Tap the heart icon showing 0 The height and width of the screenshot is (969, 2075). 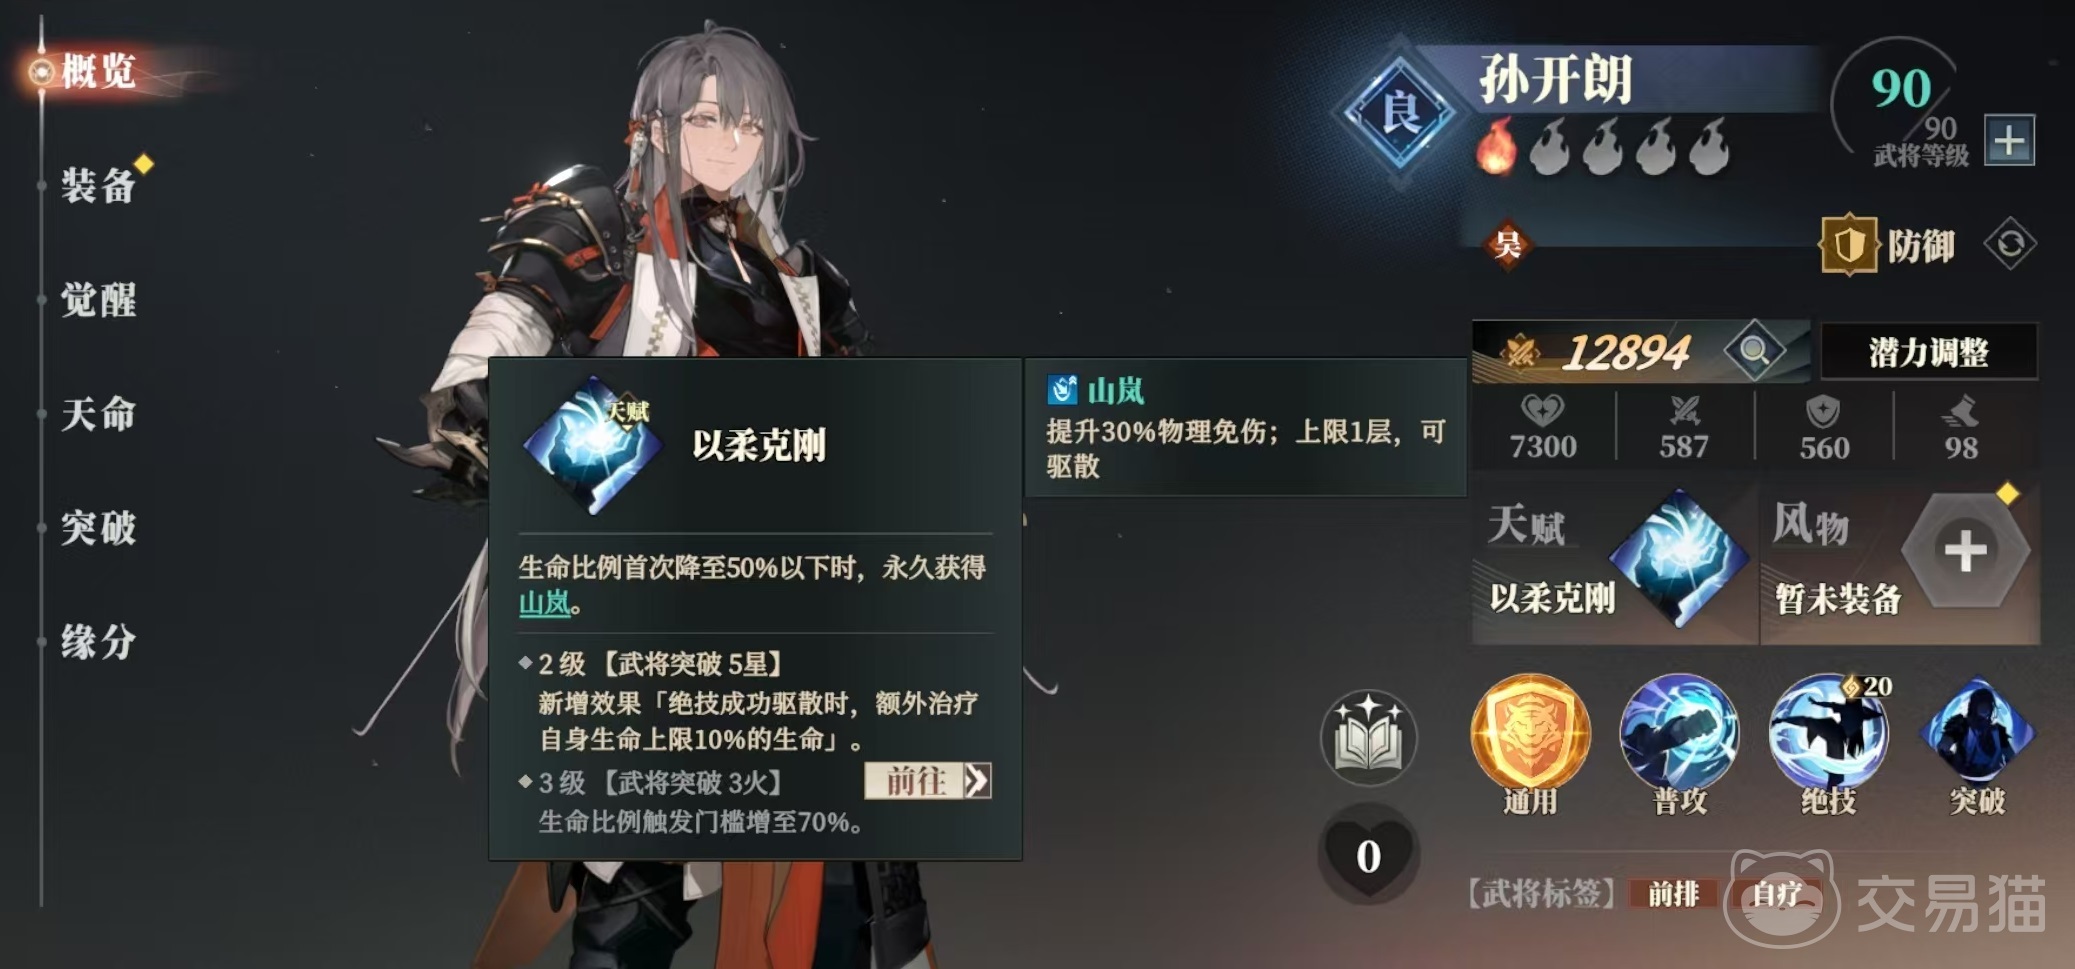(1368, 853)
